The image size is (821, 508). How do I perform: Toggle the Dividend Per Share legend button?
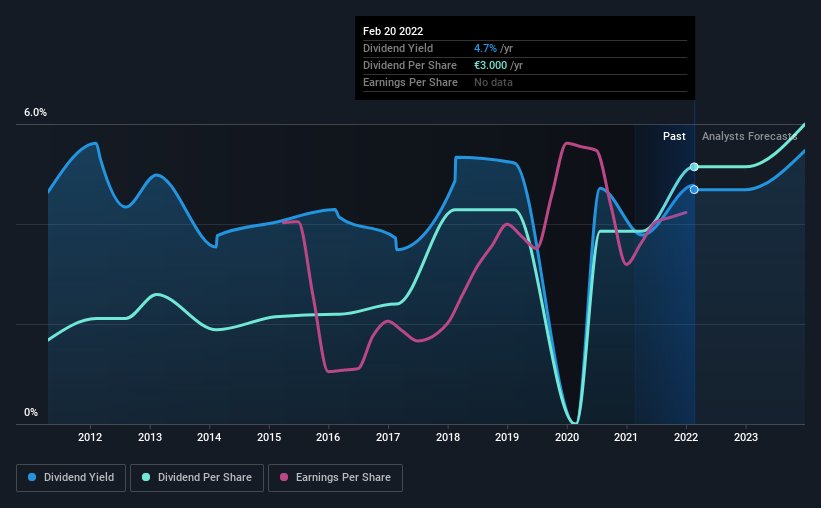(197, 478)
